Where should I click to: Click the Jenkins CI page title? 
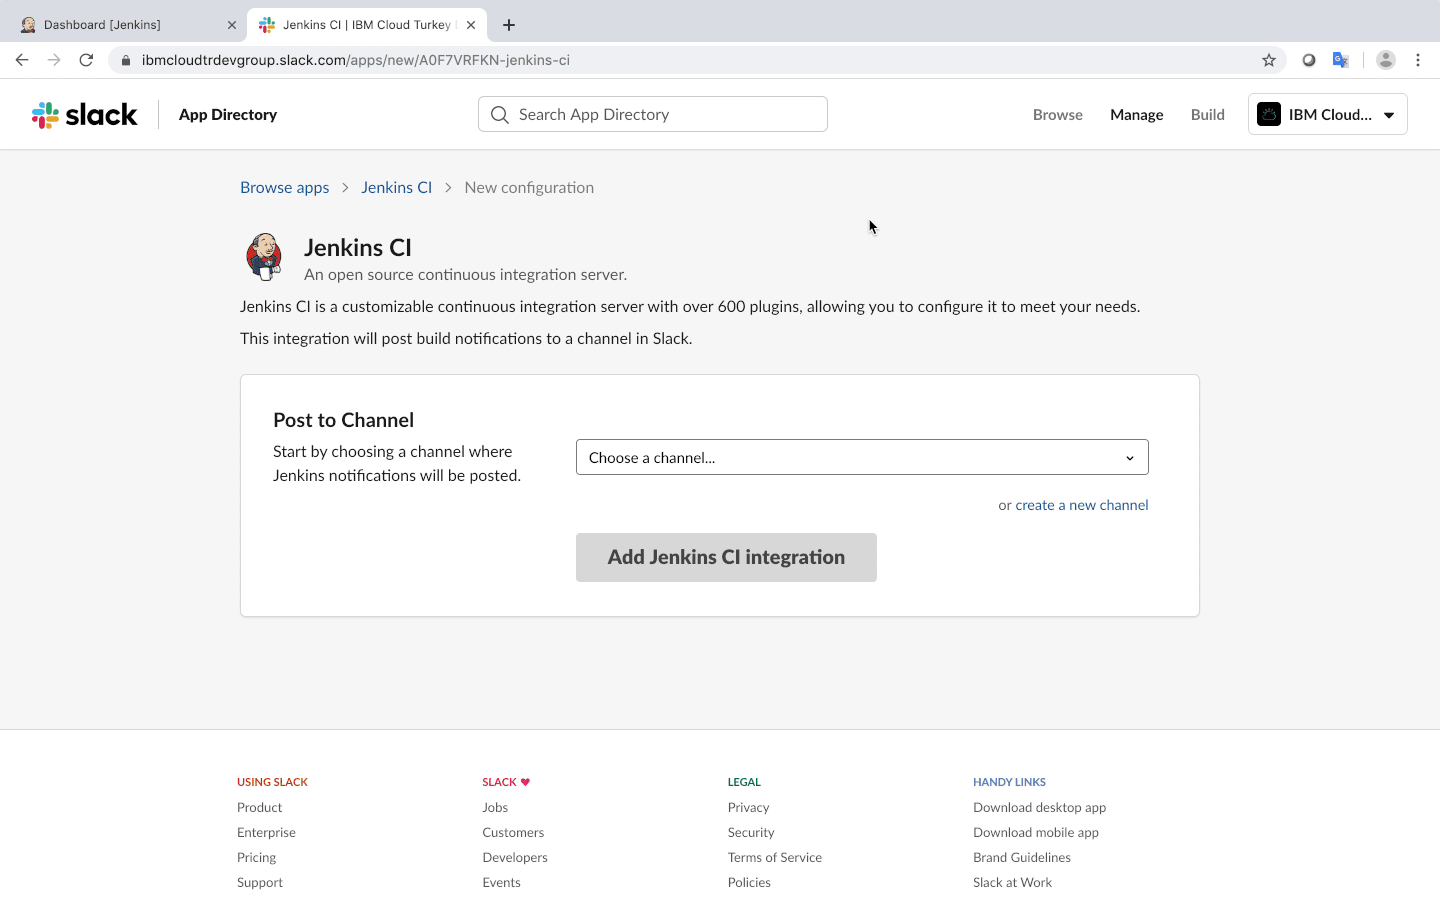coord(358,247)
